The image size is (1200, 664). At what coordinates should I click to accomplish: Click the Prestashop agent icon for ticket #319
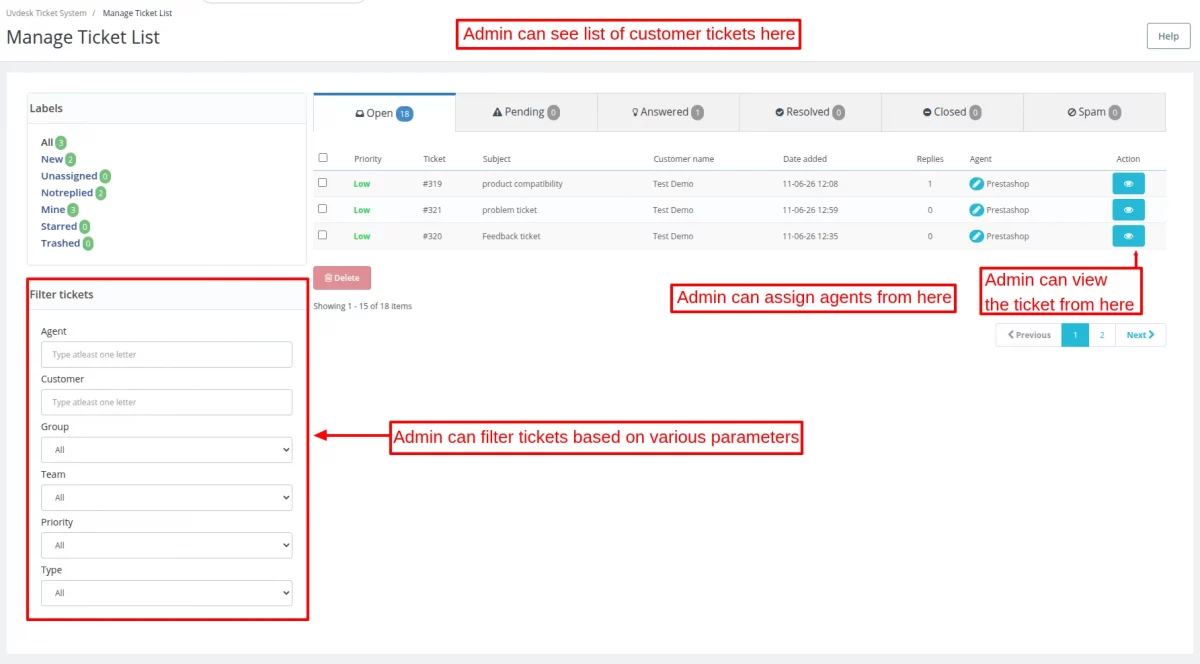pos(977,184)
